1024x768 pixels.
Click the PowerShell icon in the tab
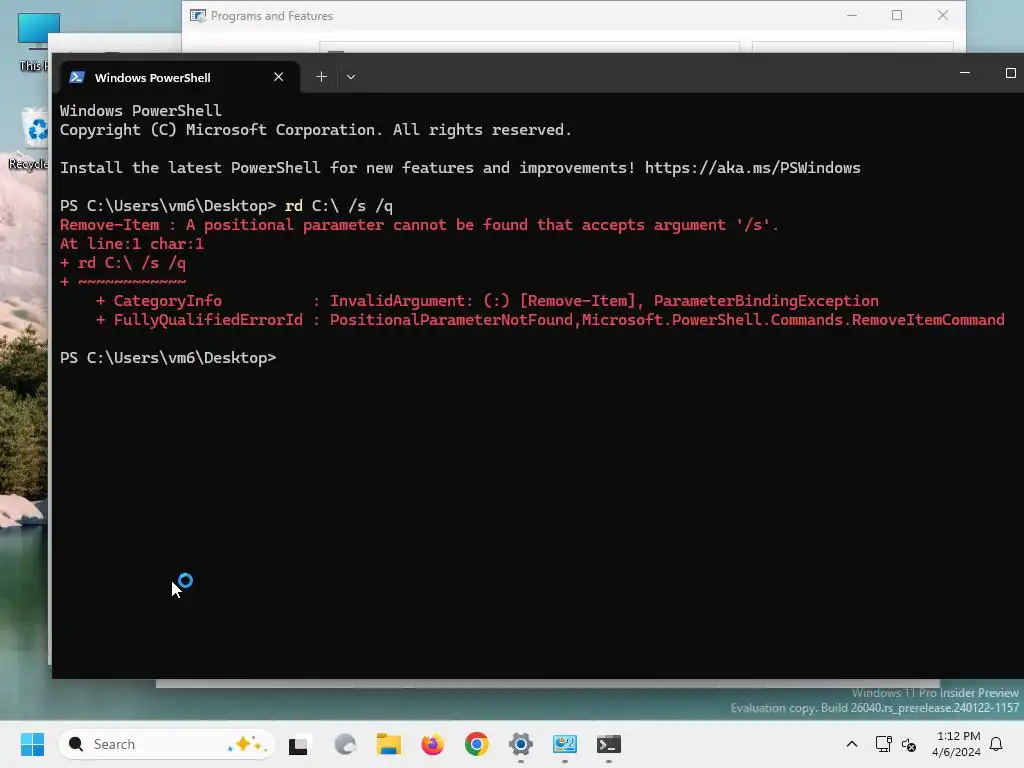tap(77, 77)
